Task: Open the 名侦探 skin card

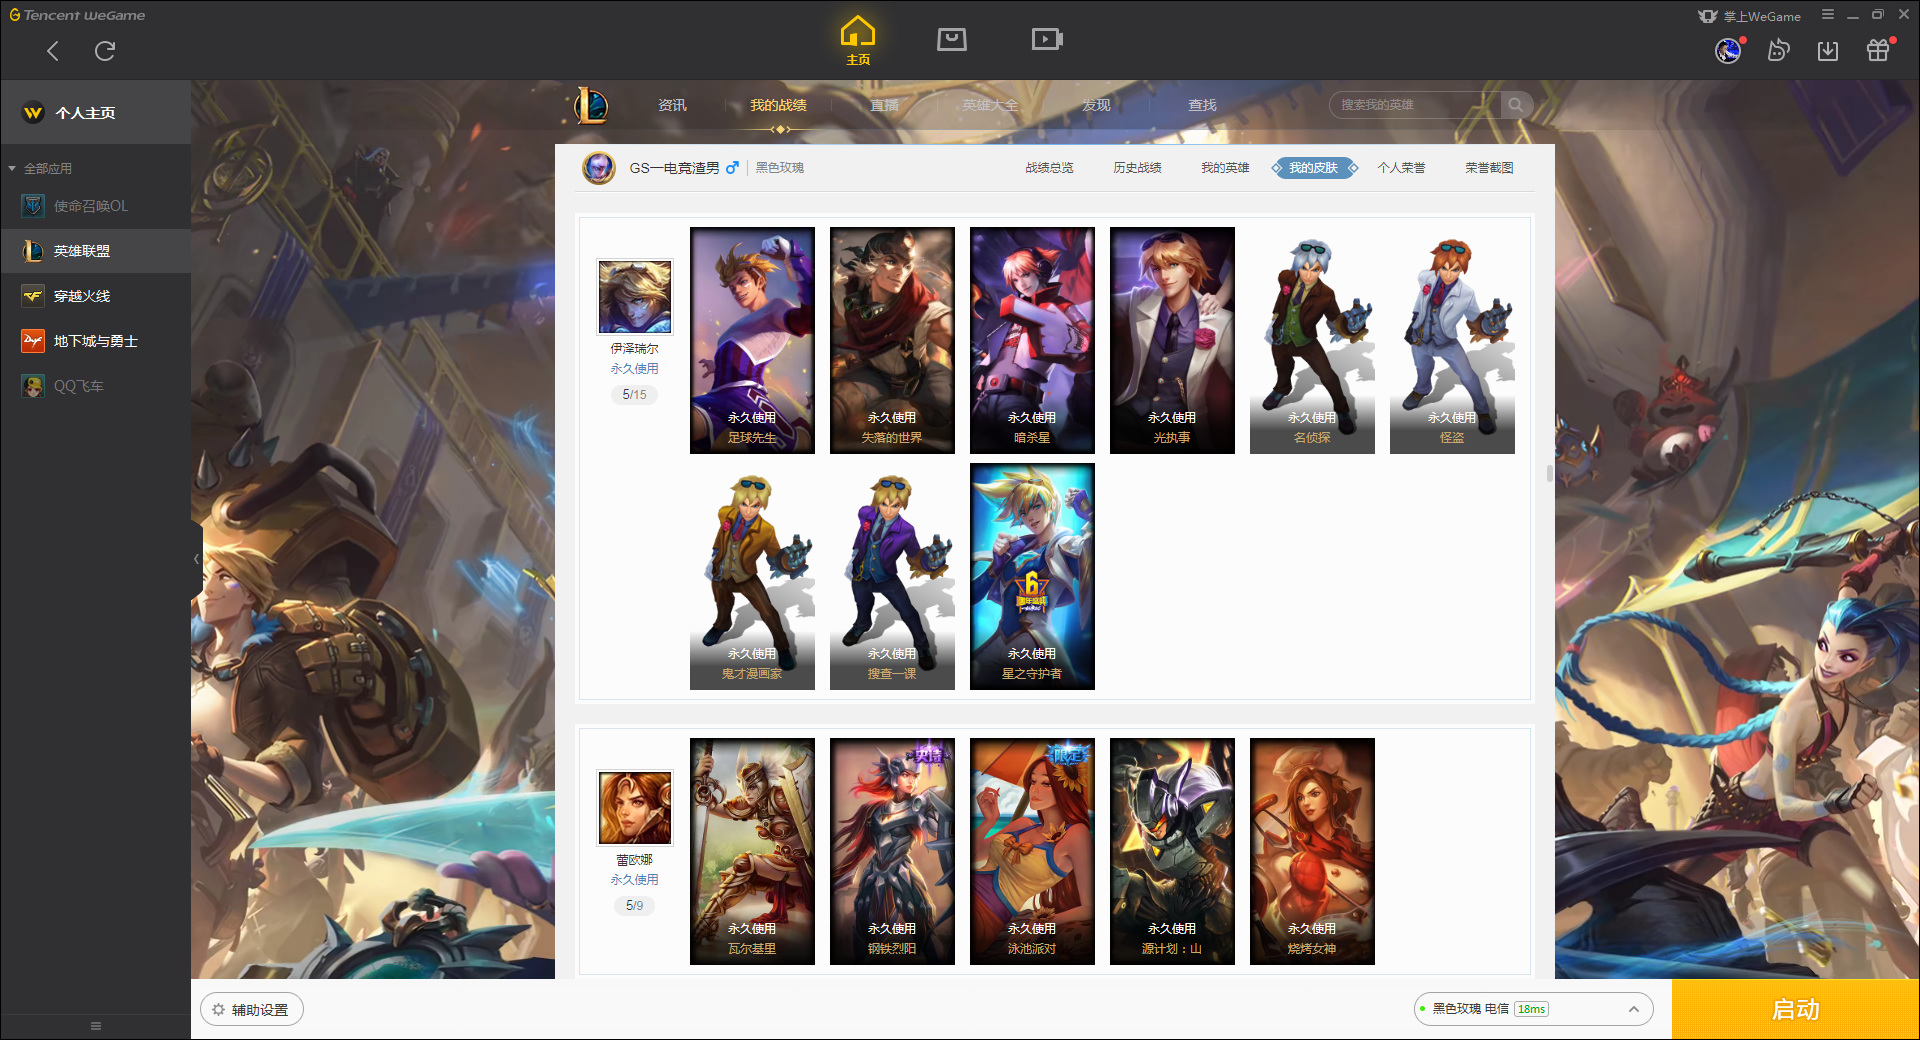Action: 1312,340
